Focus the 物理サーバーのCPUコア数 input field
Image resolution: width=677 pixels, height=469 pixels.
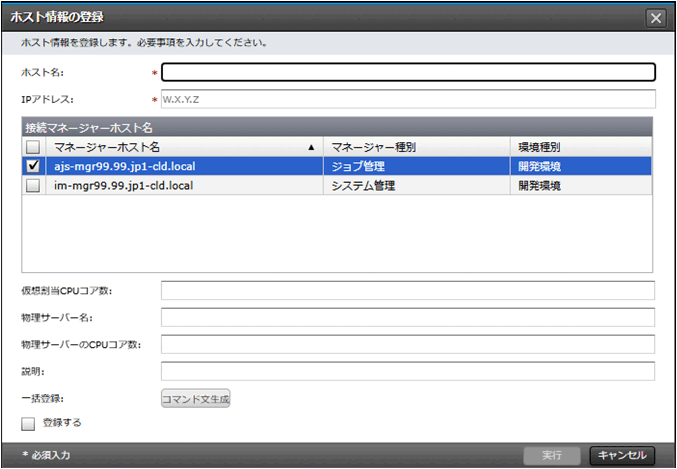point(408,344)
